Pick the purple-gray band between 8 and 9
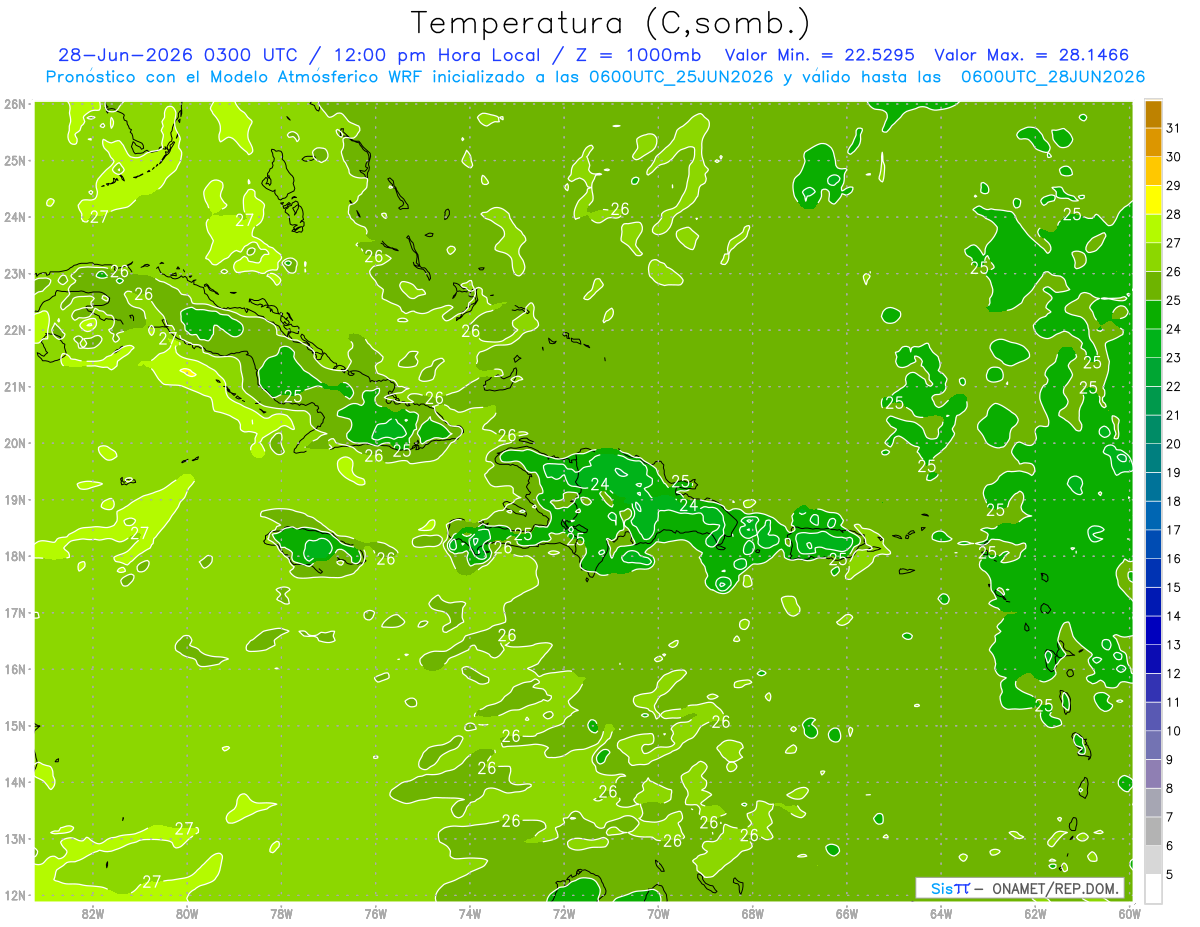Viewport: 1200px width, 927px height. [1153, 774]
